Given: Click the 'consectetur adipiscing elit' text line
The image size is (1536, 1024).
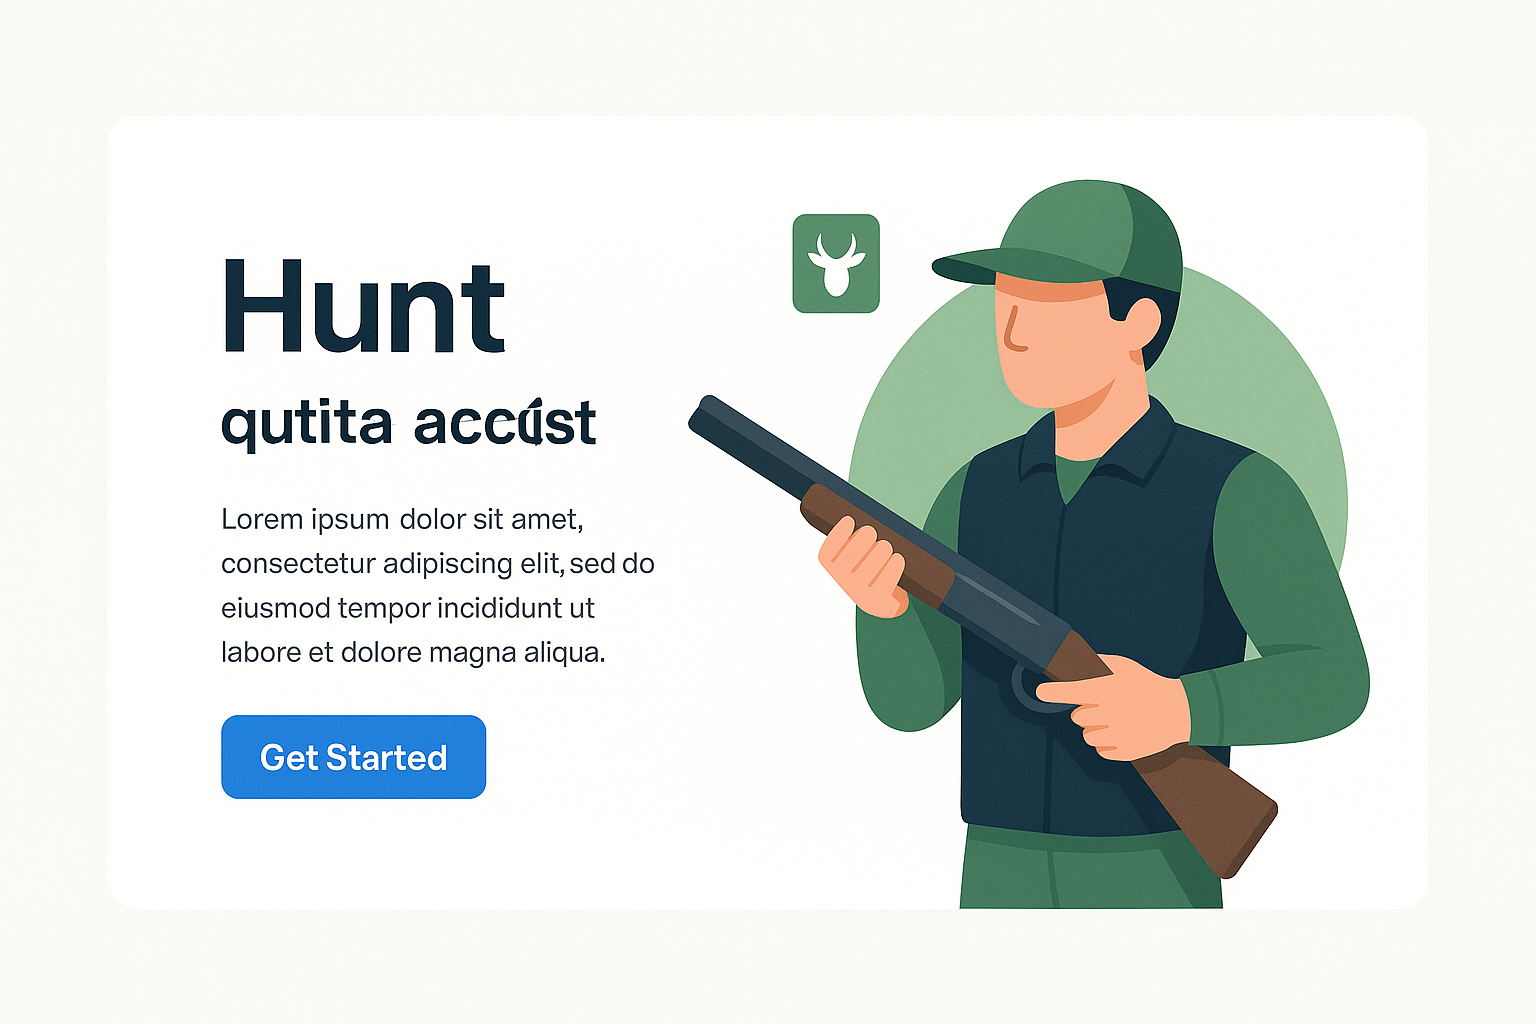Looking at the screenshot, I should coord(438,564).
